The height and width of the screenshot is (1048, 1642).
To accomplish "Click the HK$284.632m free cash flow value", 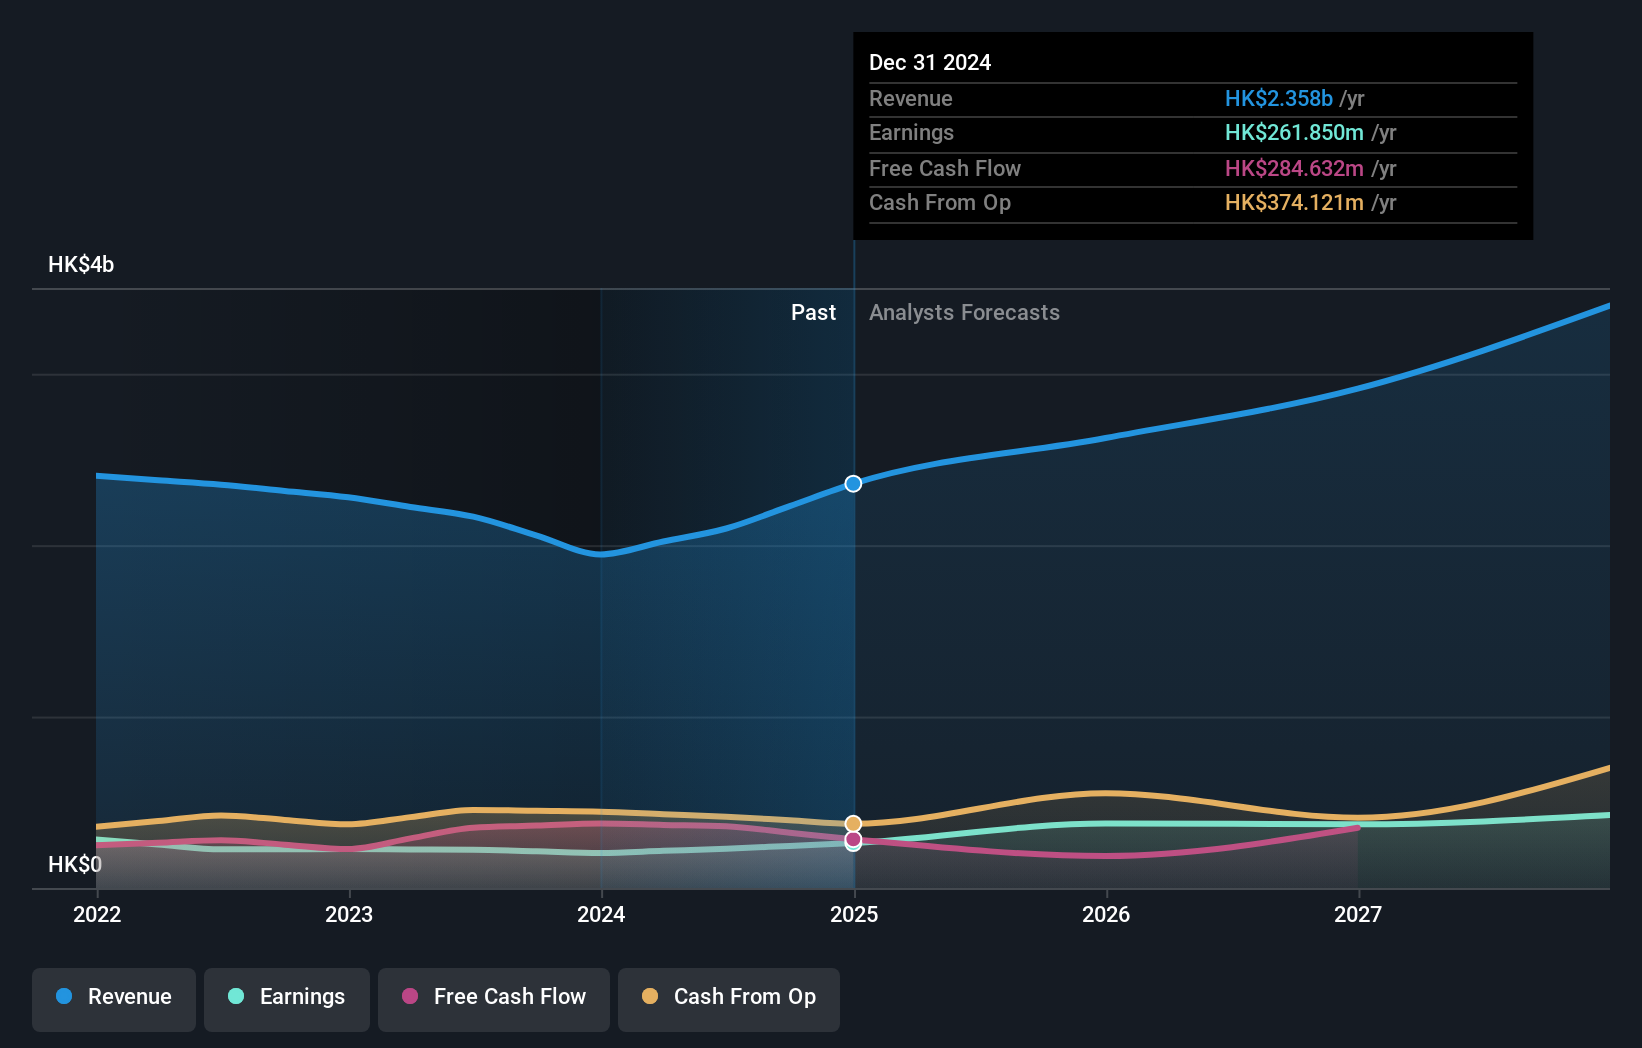I will tap(1294, 169).
